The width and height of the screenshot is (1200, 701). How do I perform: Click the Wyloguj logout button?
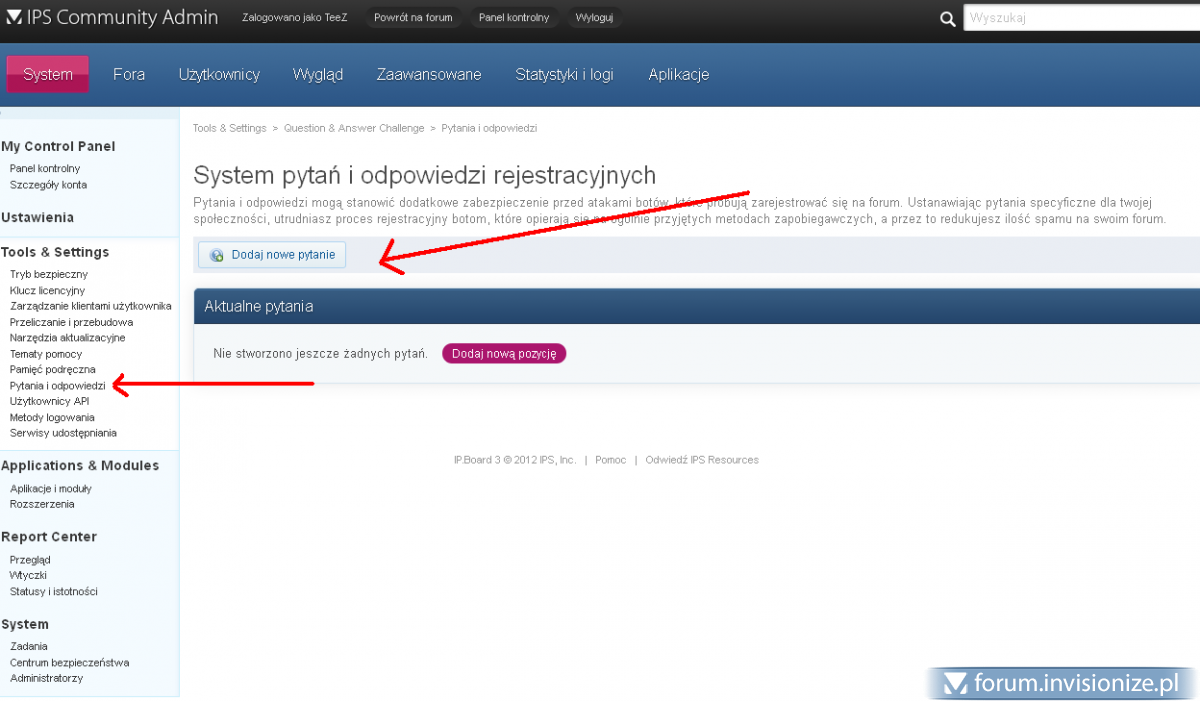594,18
